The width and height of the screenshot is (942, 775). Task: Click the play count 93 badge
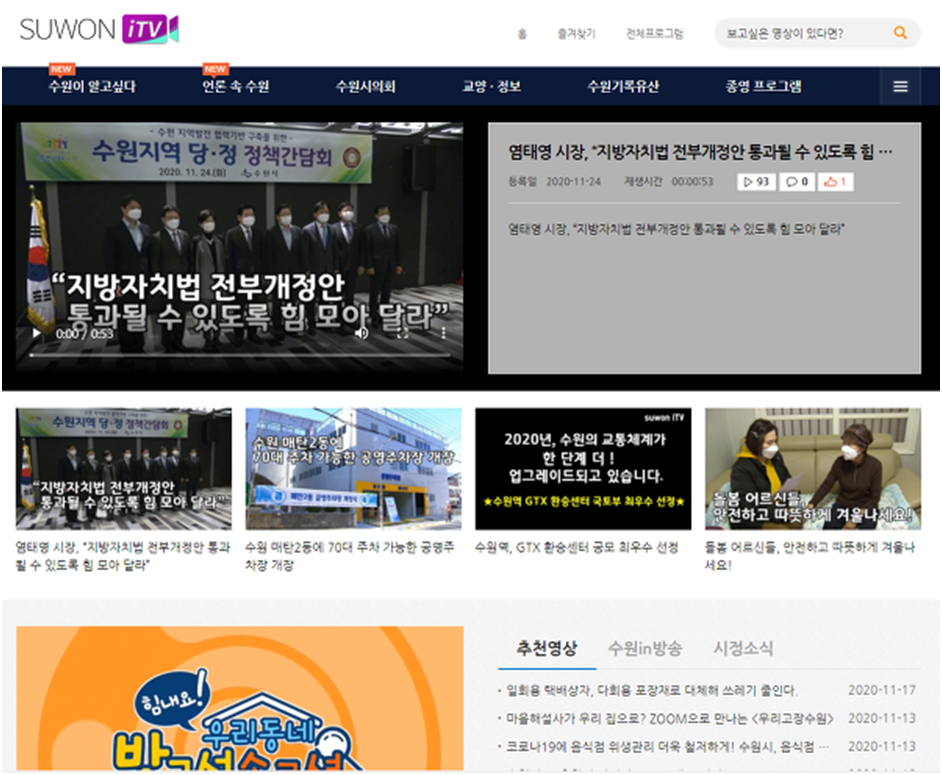(756, 181)
